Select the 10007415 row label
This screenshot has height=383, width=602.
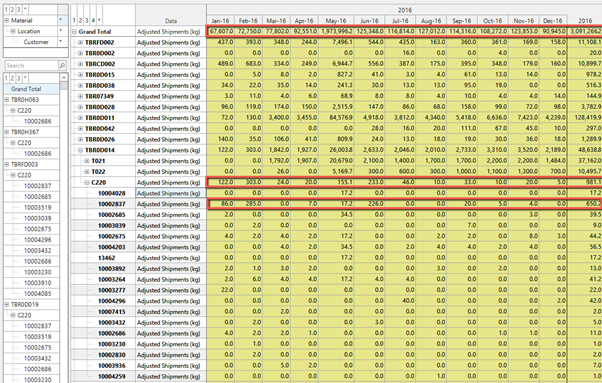click(111, 312)
